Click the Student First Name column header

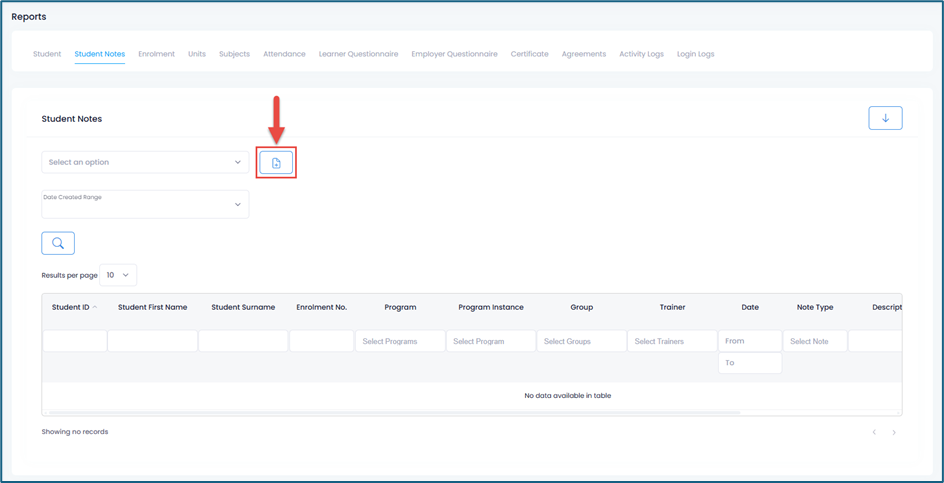(152, 307)
